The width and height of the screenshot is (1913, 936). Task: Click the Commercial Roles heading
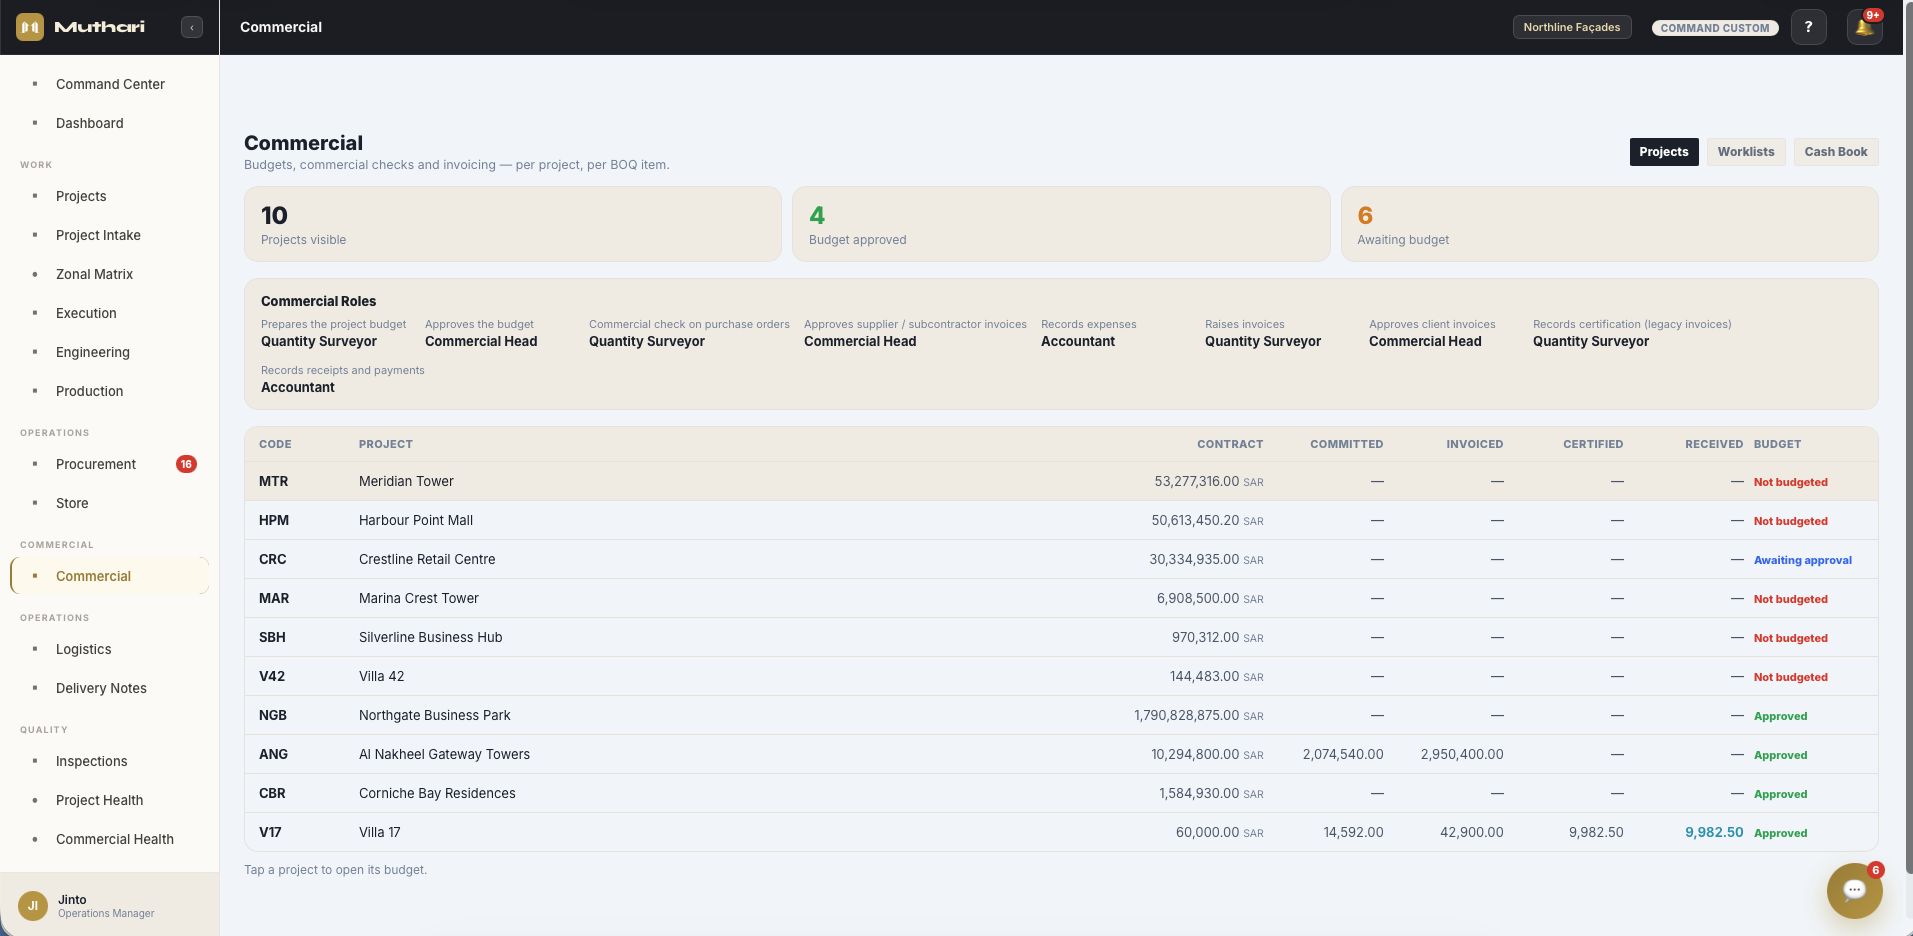pos(319,301)
